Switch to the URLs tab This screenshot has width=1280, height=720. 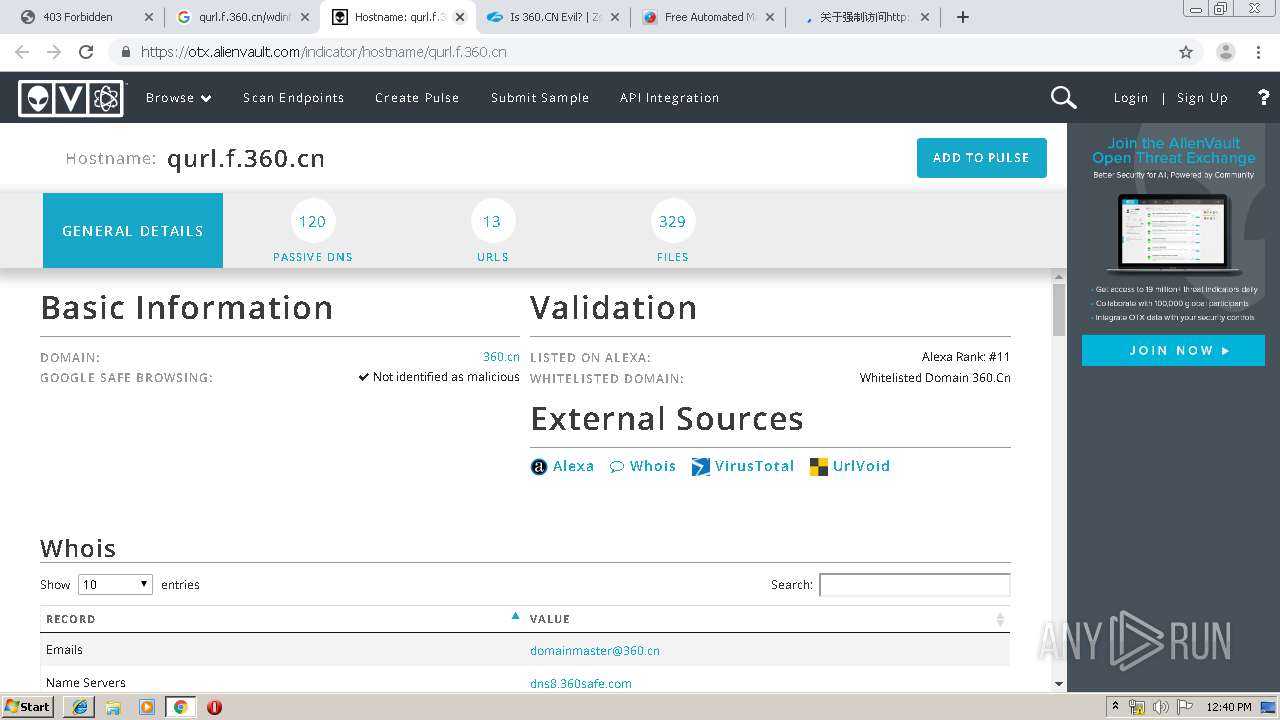(493, 232)
